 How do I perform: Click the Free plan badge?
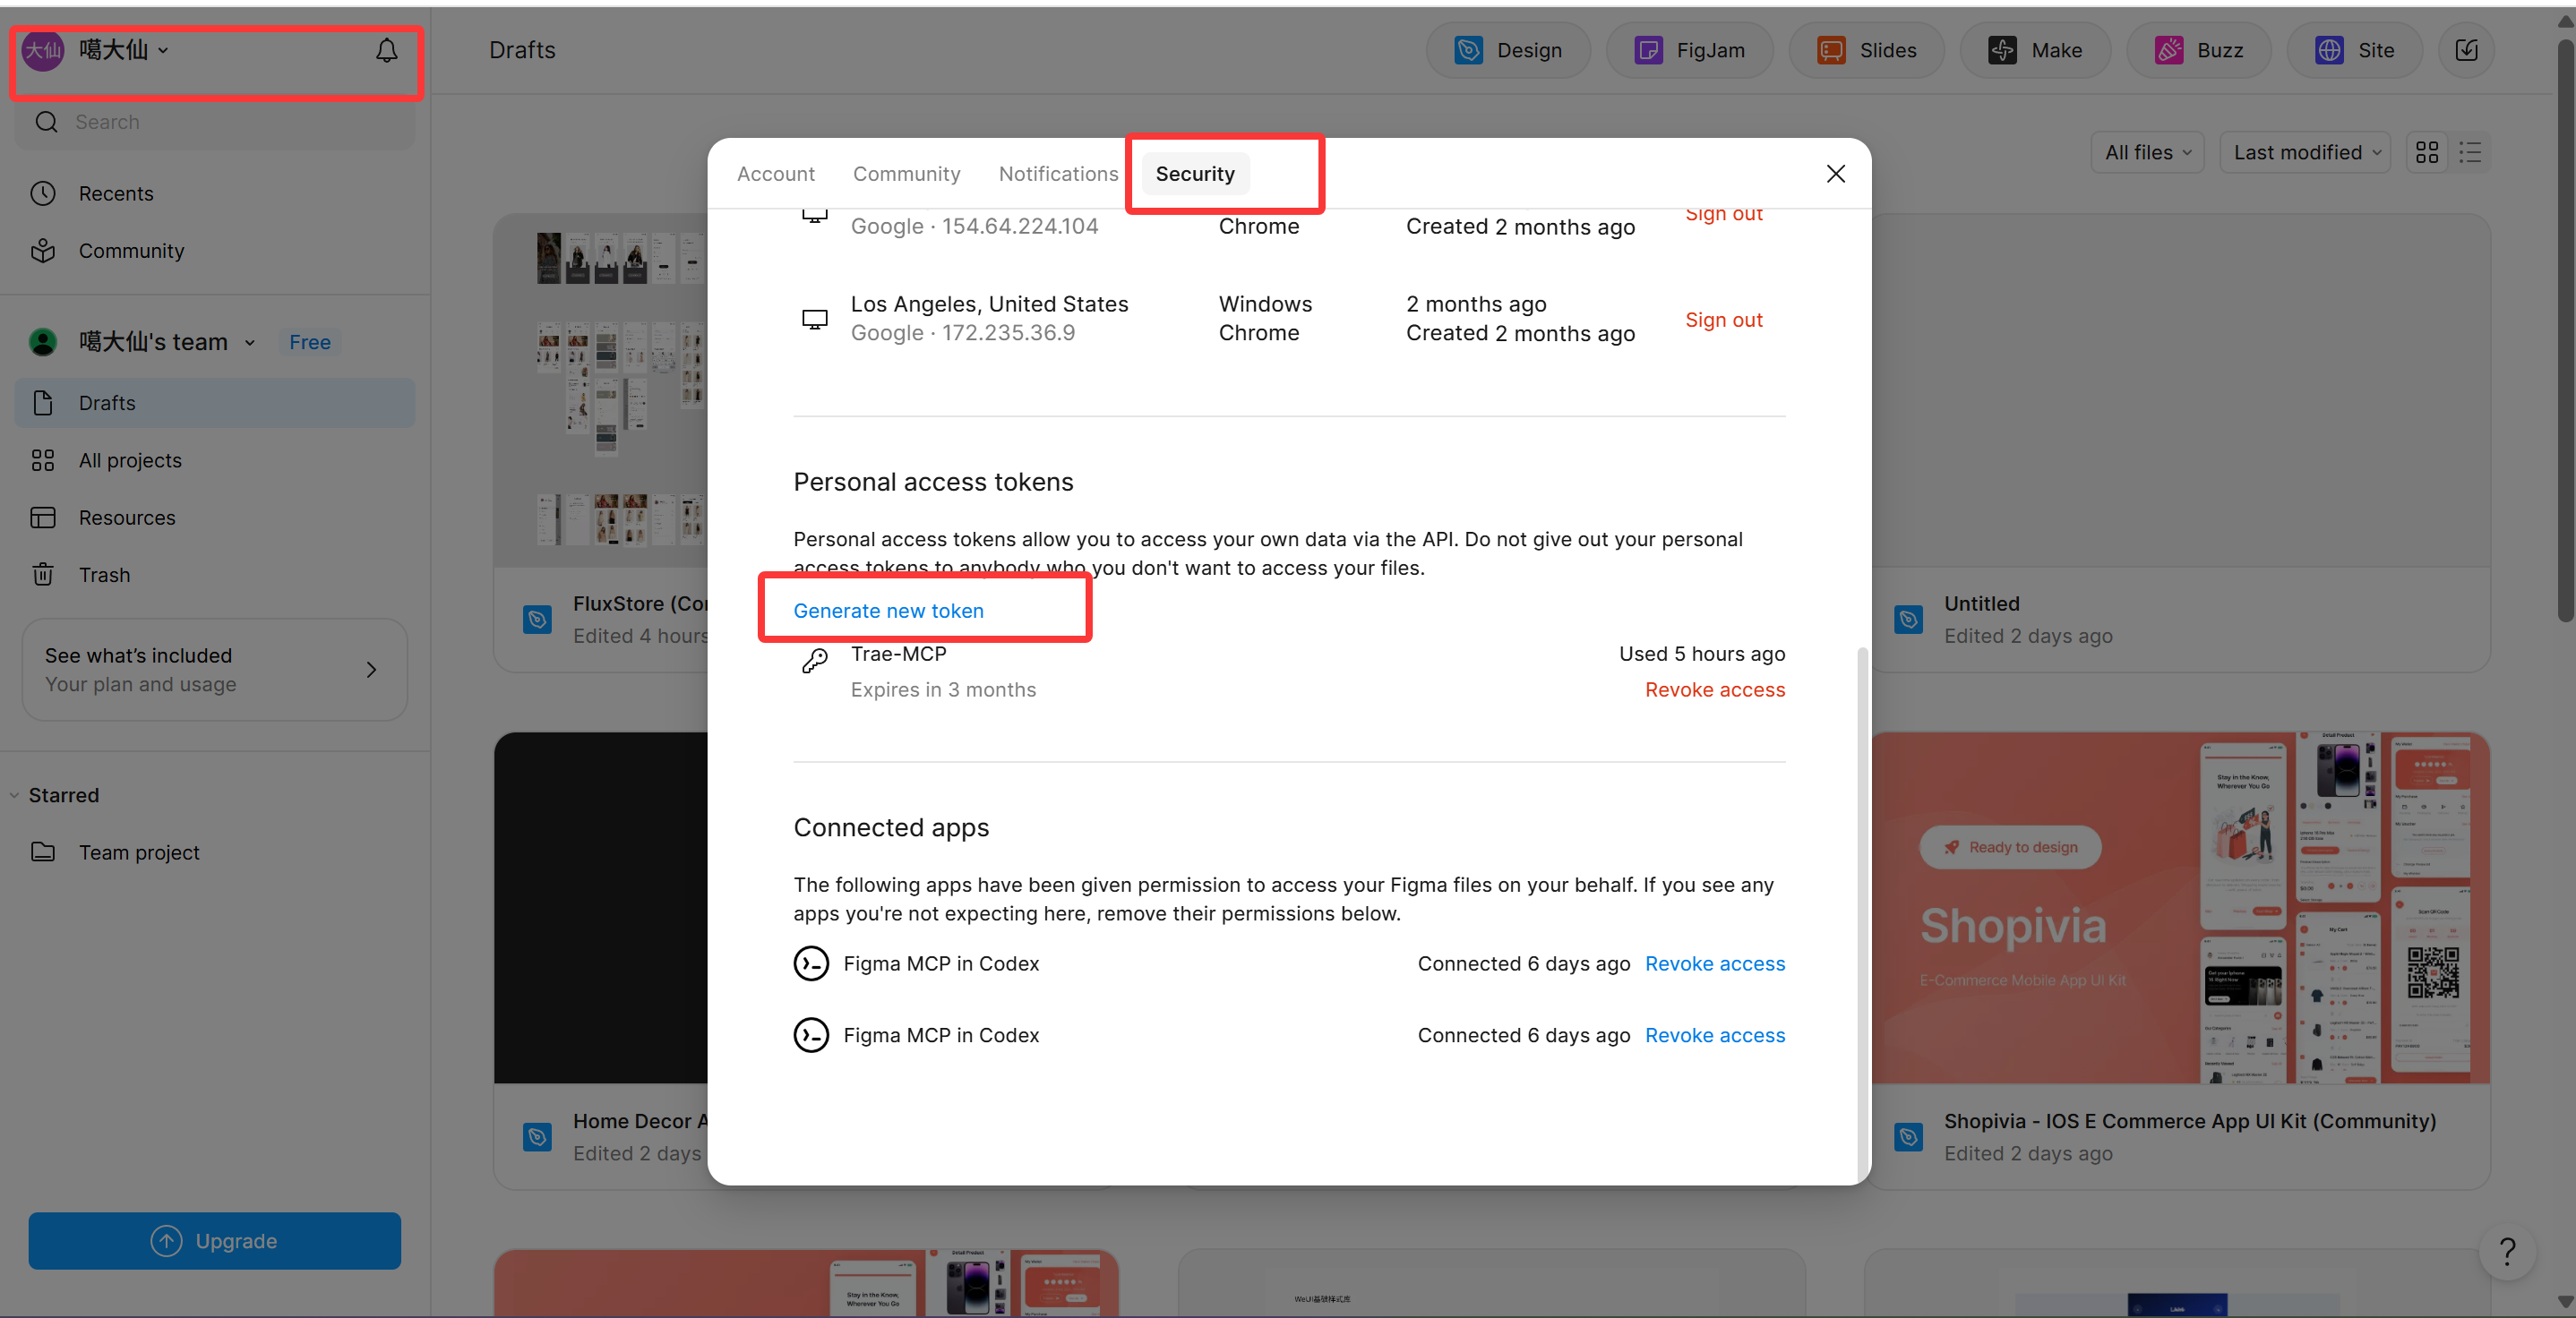point(310,342)
